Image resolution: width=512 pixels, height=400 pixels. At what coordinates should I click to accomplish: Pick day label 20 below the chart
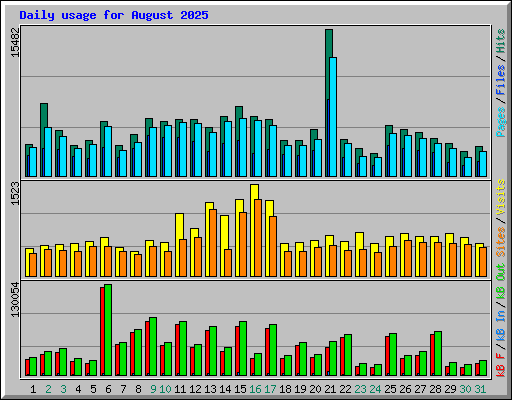pos(315,389)
